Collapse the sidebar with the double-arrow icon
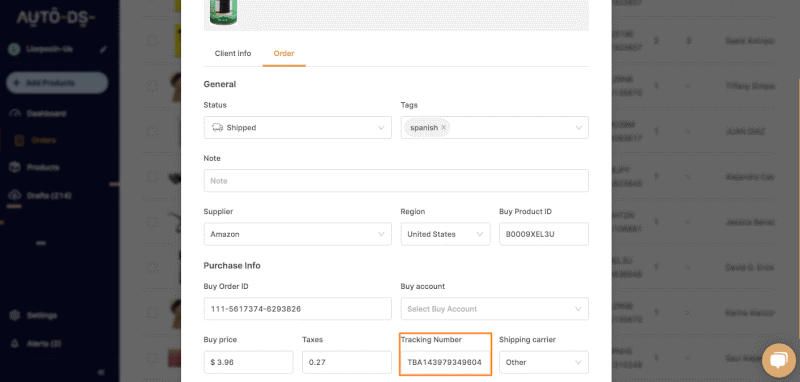The width and height of the screenshot is (800, 382). [101, 372]
